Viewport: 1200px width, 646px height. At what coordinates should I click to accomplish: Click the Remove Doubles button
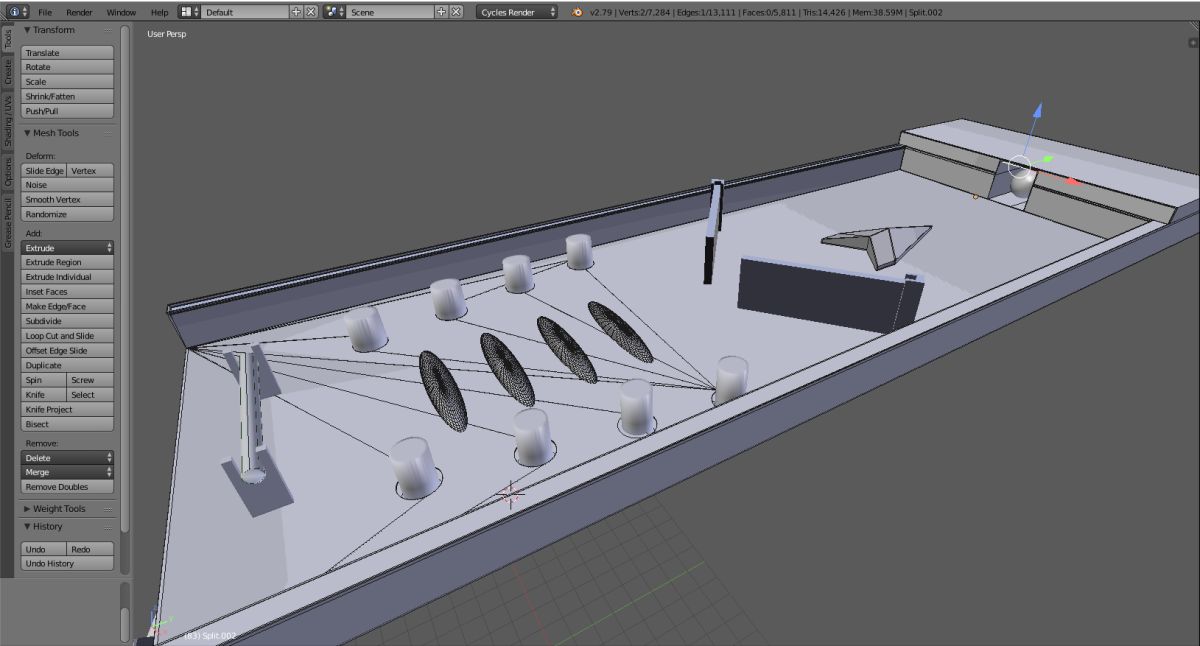pyautogui.click(x=68, y=487)
